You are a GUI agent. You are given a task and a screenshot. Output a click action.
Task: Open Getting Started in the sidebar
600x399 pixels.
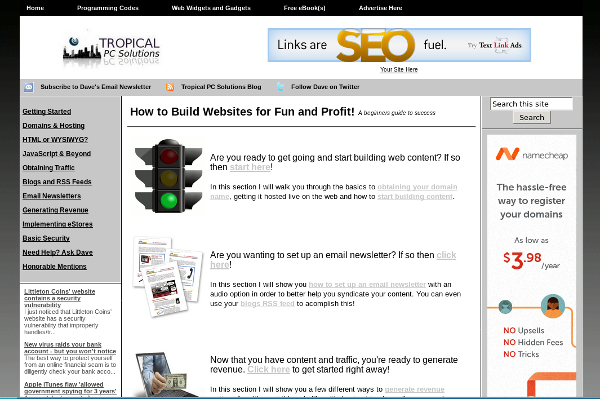click(x=47, y=111)
